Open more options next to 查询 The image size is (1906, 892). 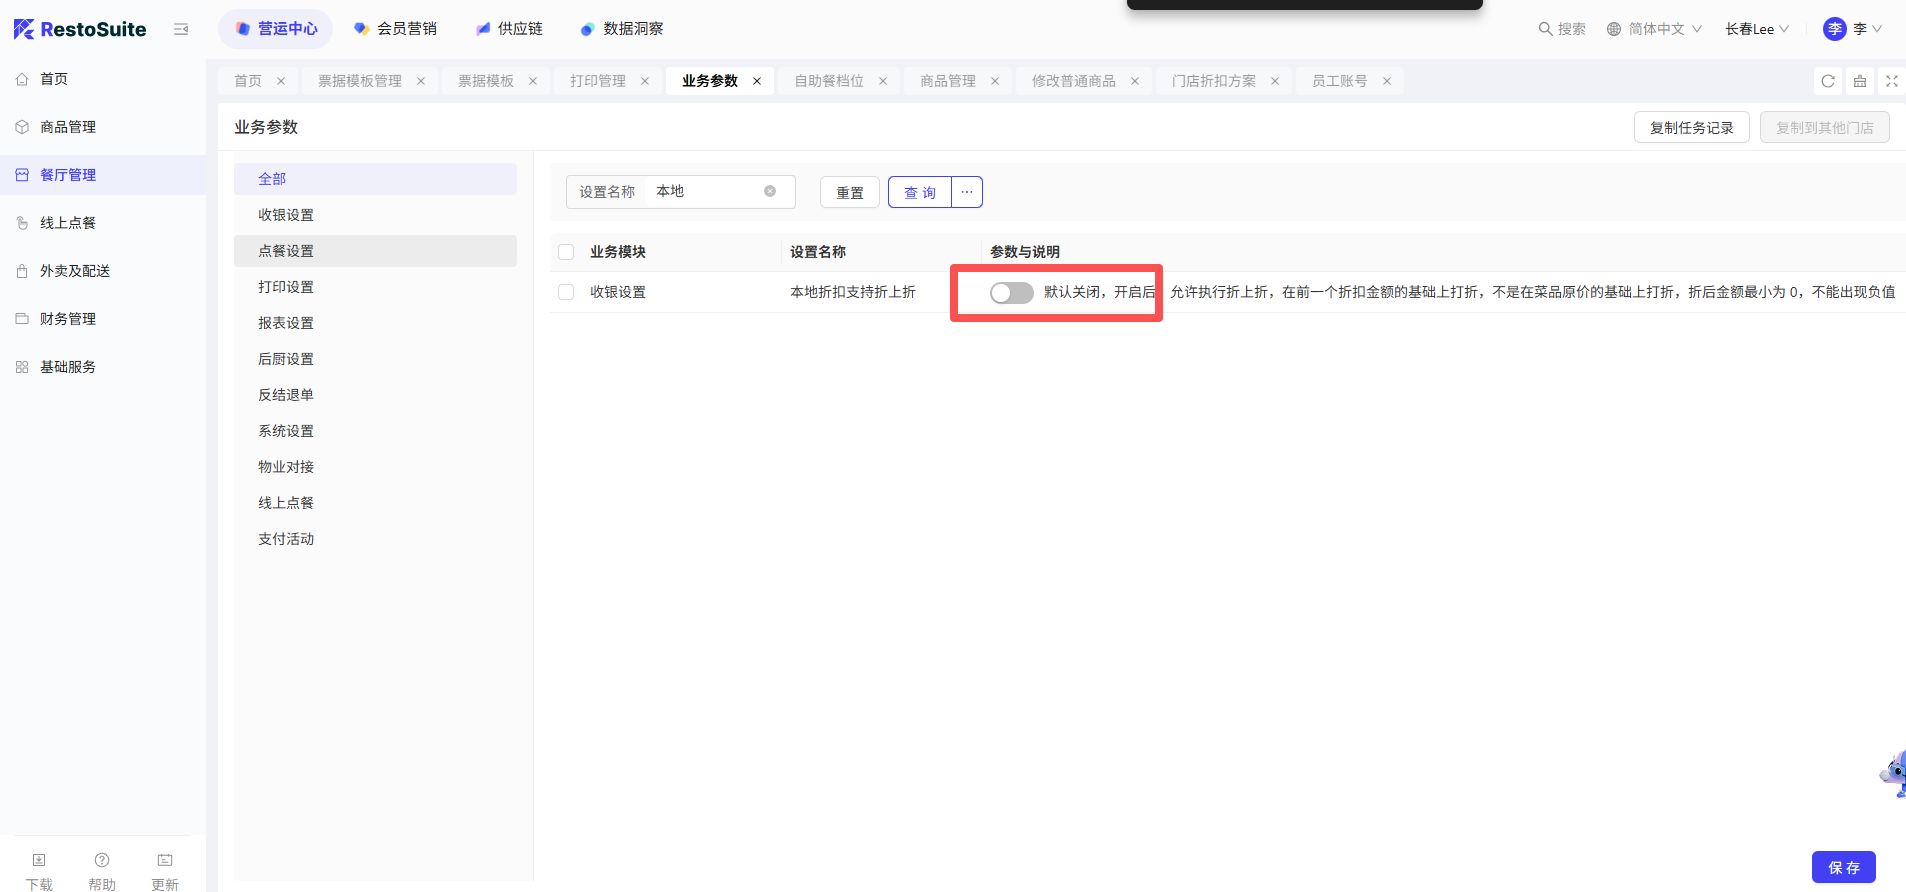pyautogui.click(x=966, y=192)
